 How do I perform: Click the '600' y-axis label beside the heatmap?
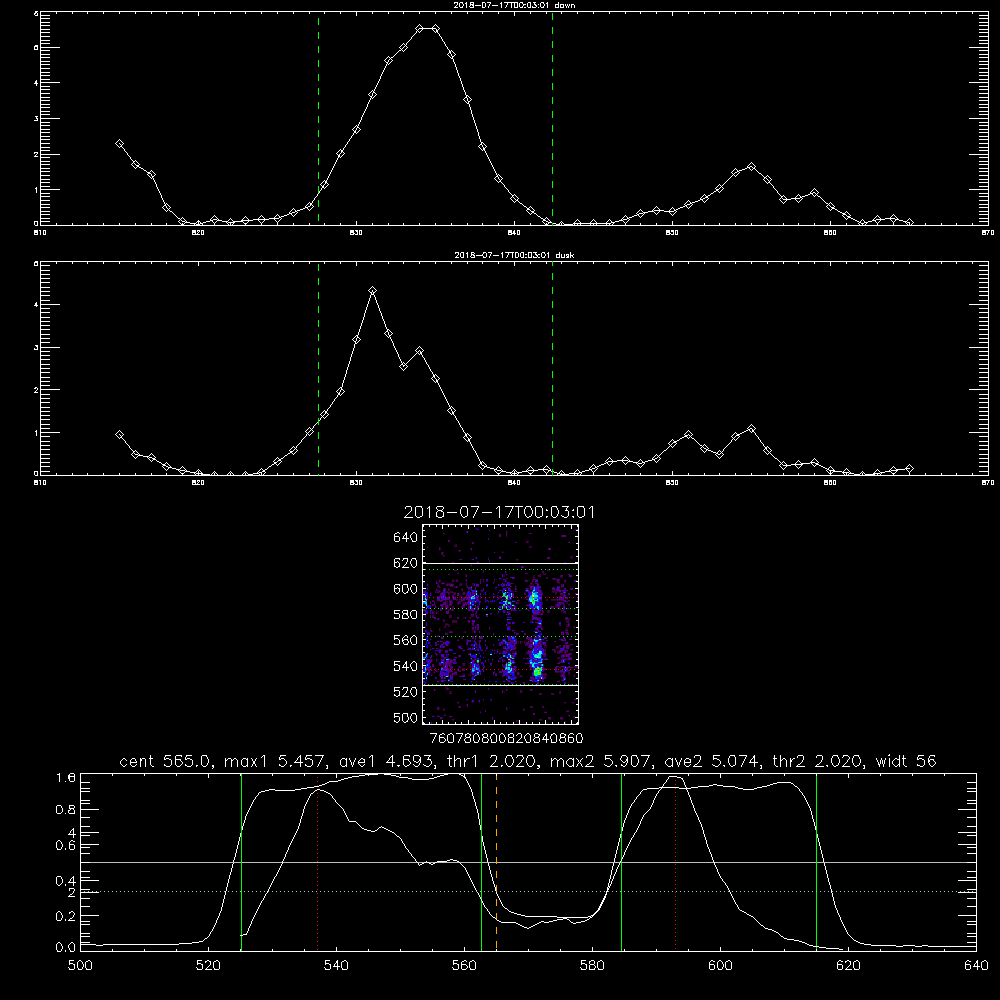click(x=406, y=589)
